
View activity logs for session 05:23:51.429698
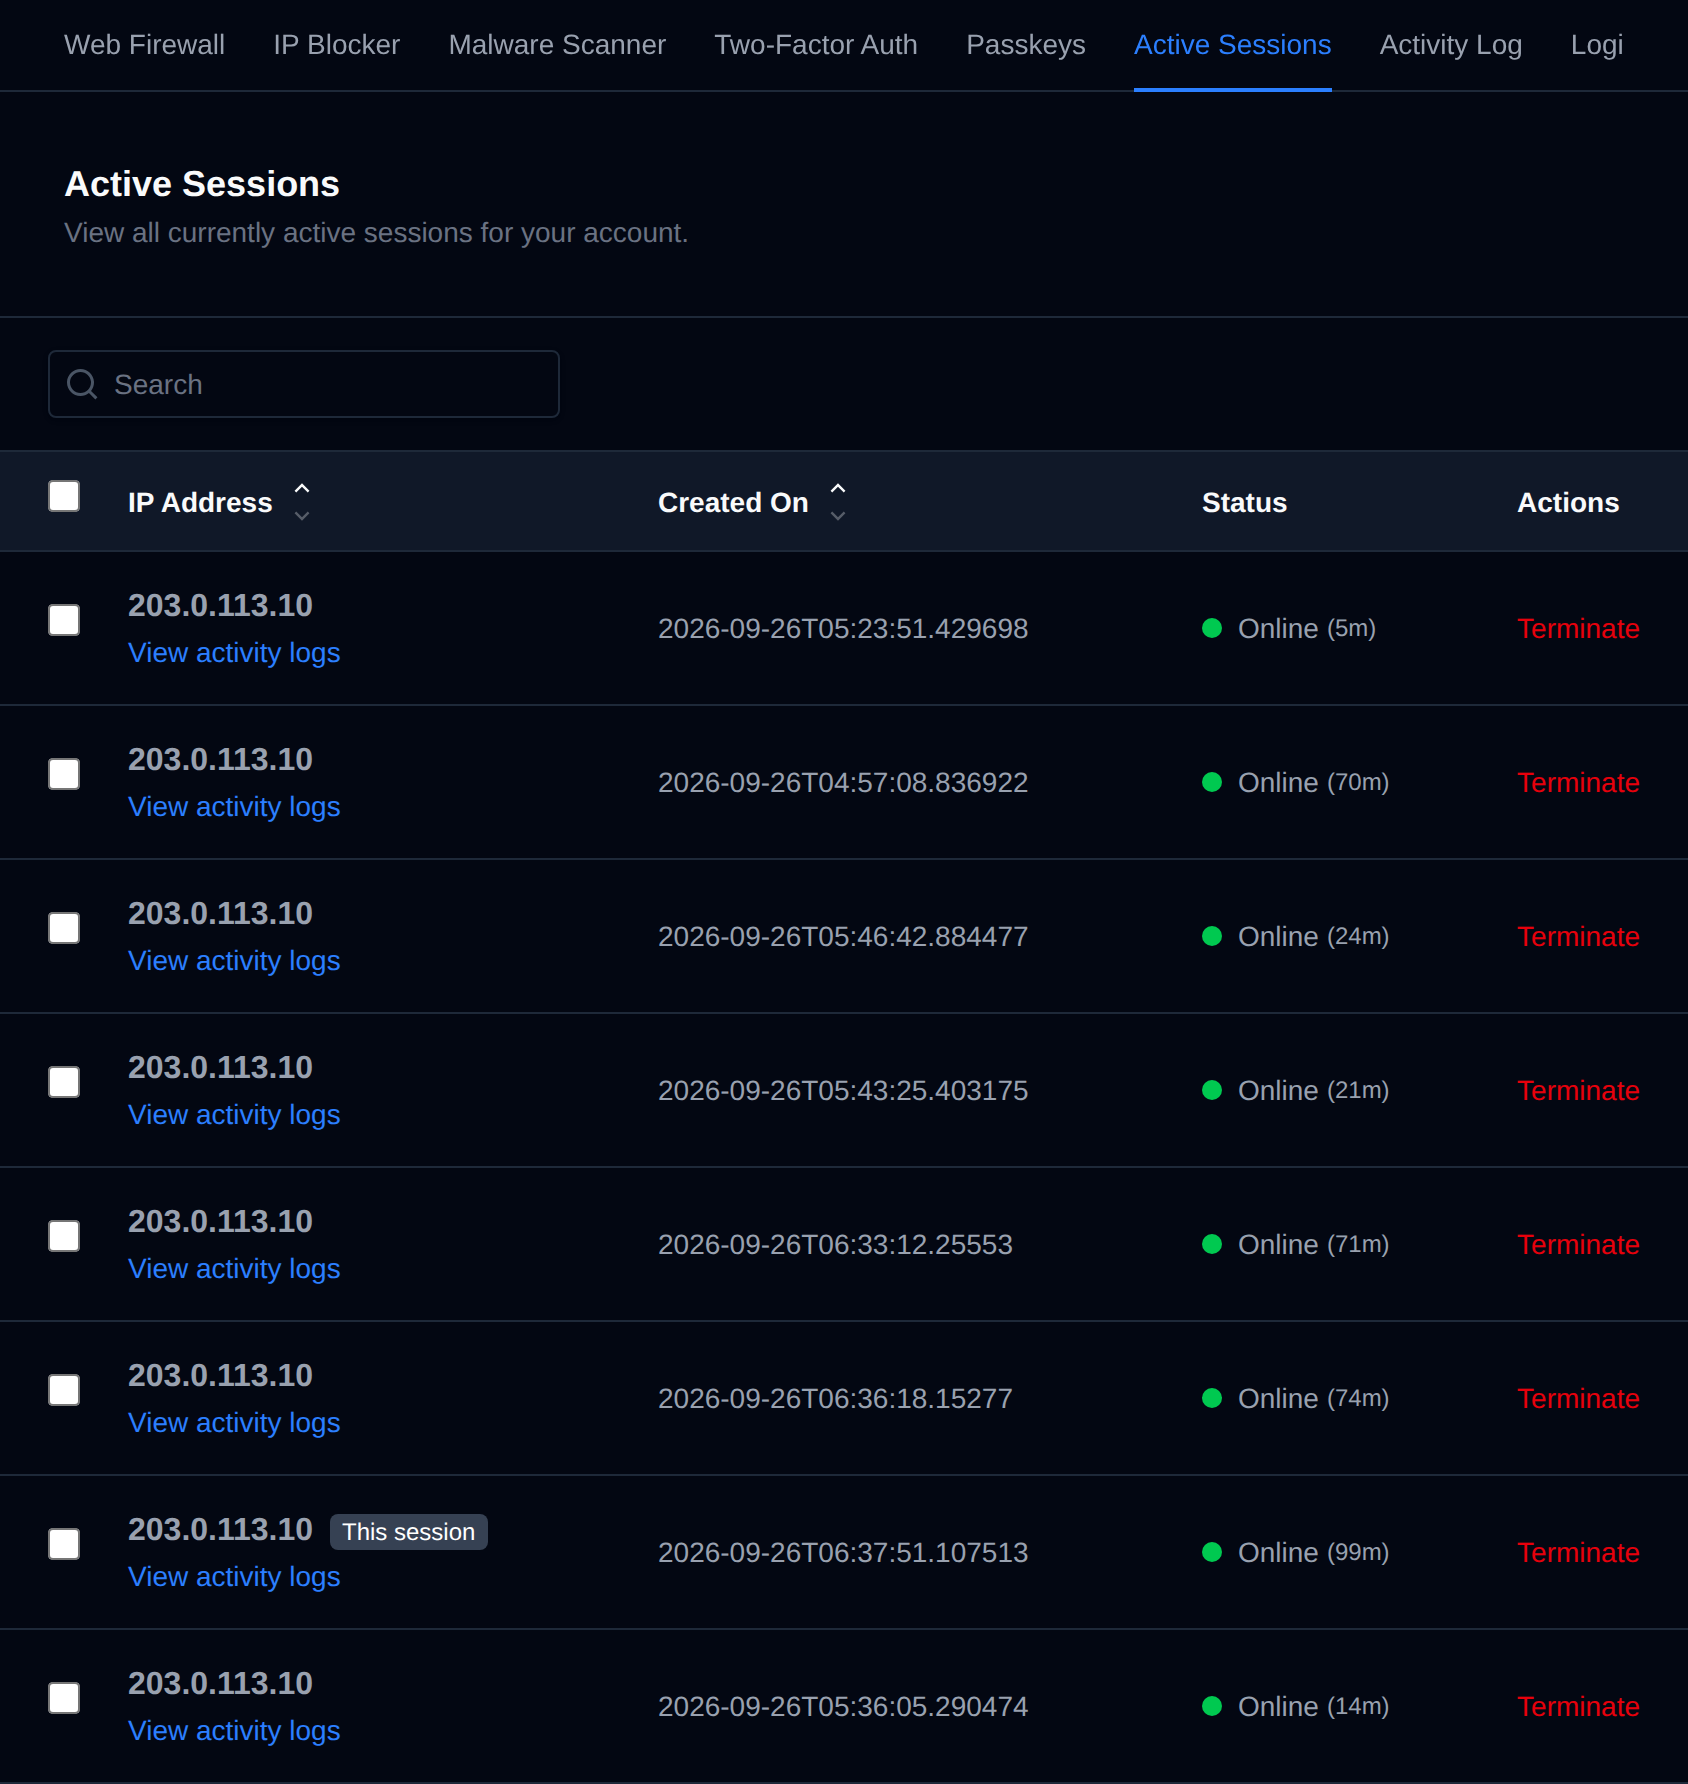tap(234, 653)
